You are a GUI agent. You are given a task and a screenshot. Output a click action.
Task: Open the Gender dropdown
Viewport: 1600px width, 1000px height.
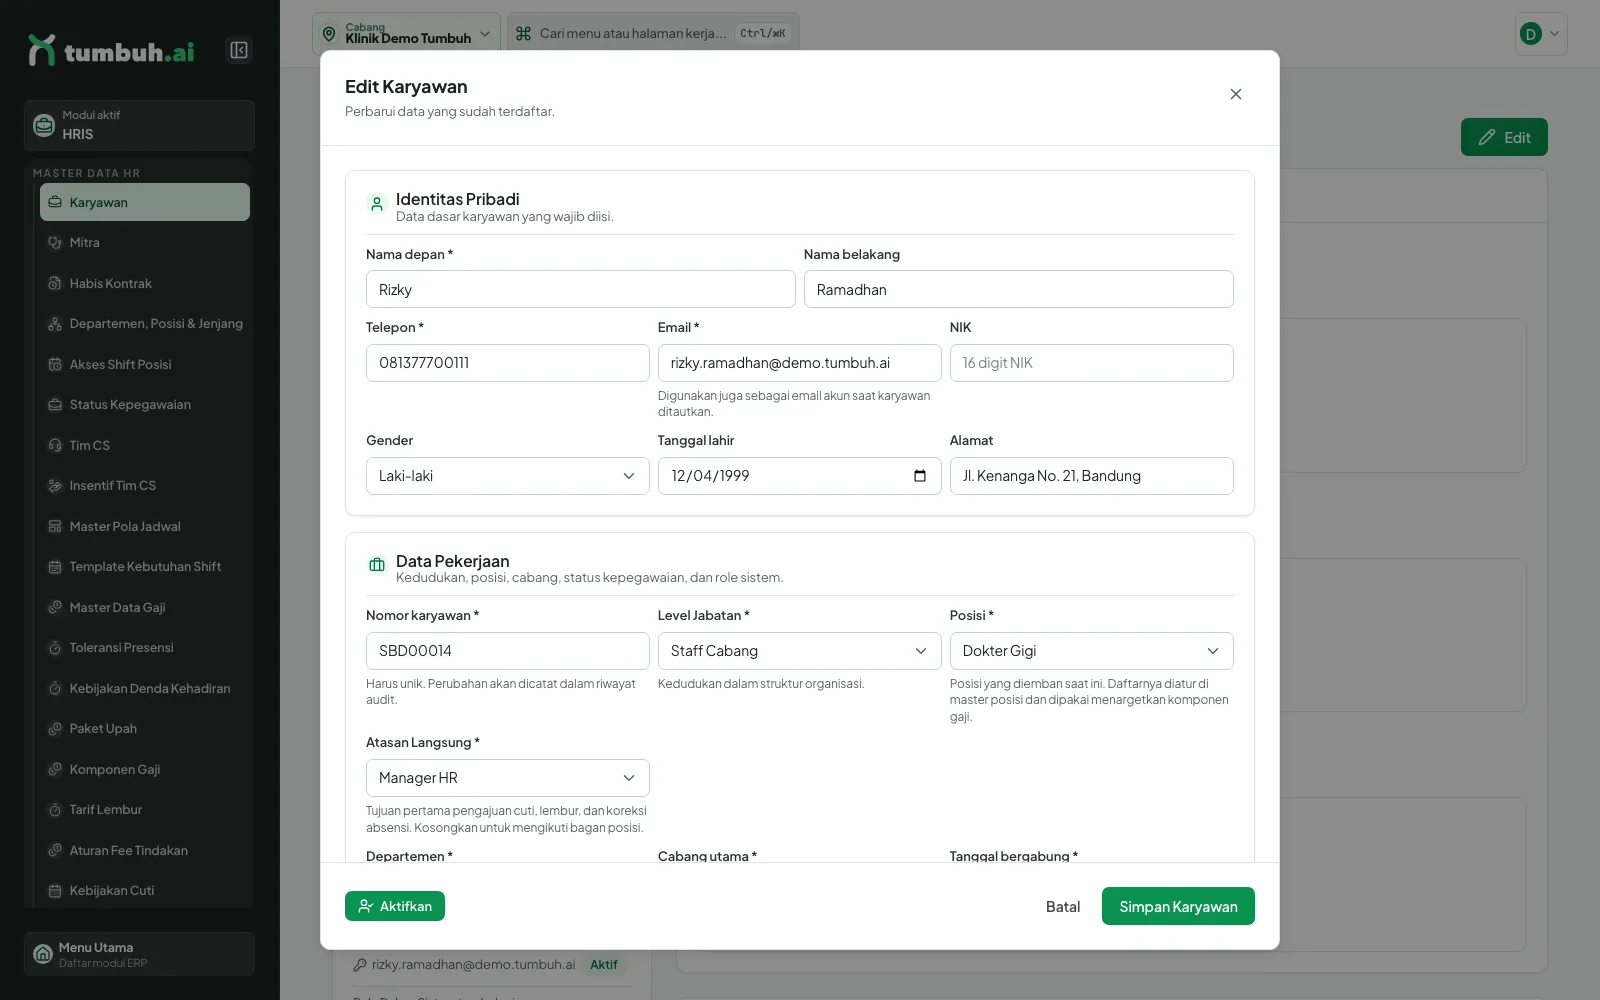pyautogui.click(x=508, y=476)
